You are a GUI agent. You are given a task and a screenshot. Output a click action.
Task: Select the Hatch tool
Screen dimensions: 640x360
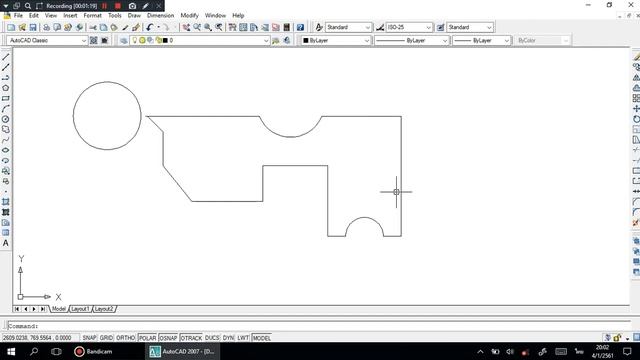click(x=6, y=202)
